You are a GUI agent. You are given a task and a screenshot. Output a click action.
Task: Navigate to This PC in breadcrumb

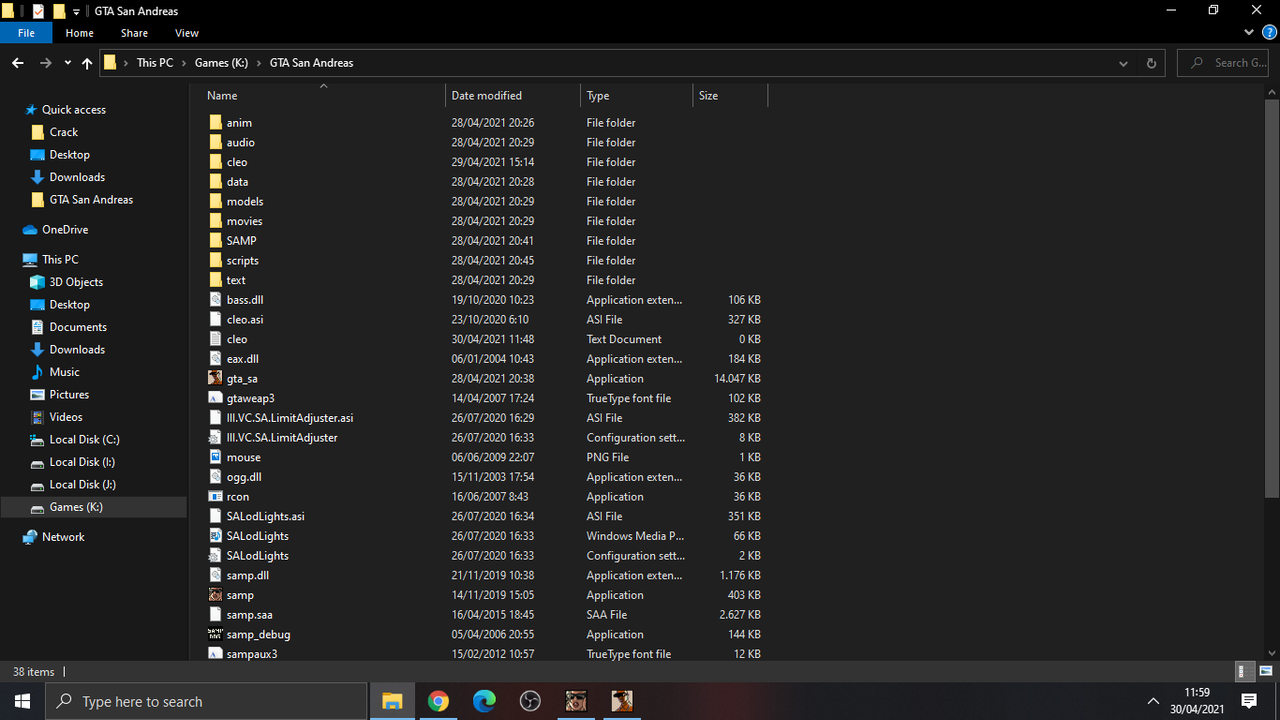click(155, 62)
